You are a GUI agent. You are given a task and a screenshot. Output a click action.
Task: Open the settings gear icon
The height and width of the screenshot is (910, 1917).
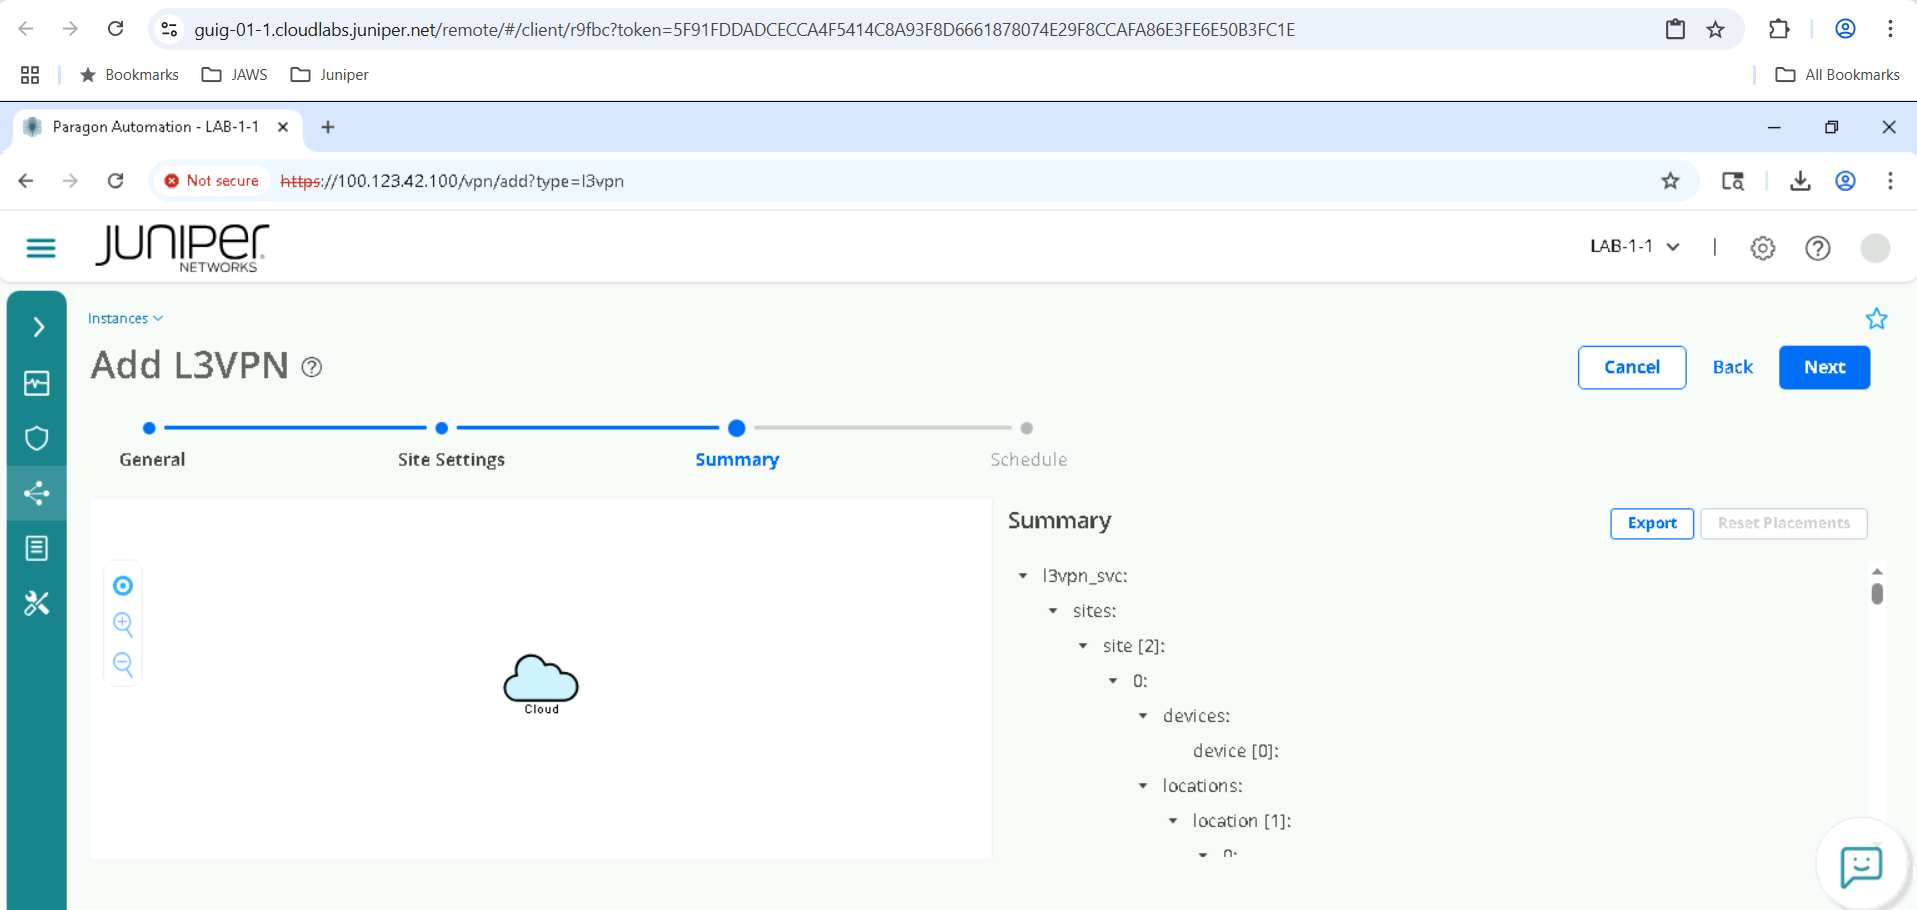click(x=1762, y=248)
